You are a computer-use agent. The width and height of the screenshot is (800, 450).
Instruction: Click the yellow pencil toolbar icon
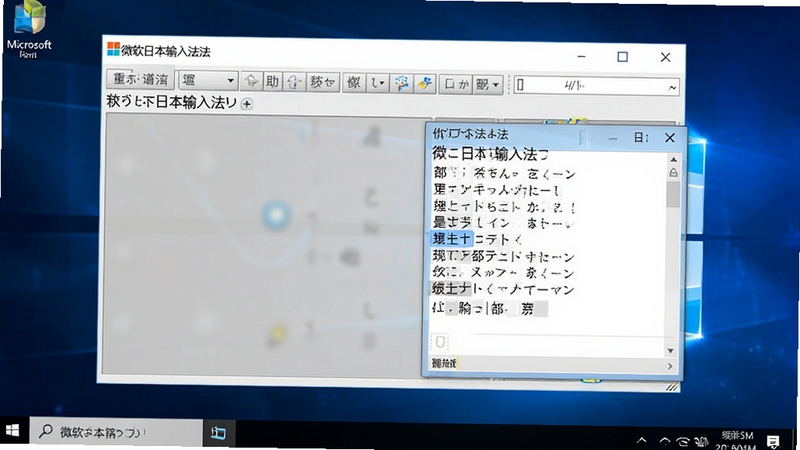[x=424, y=83]
